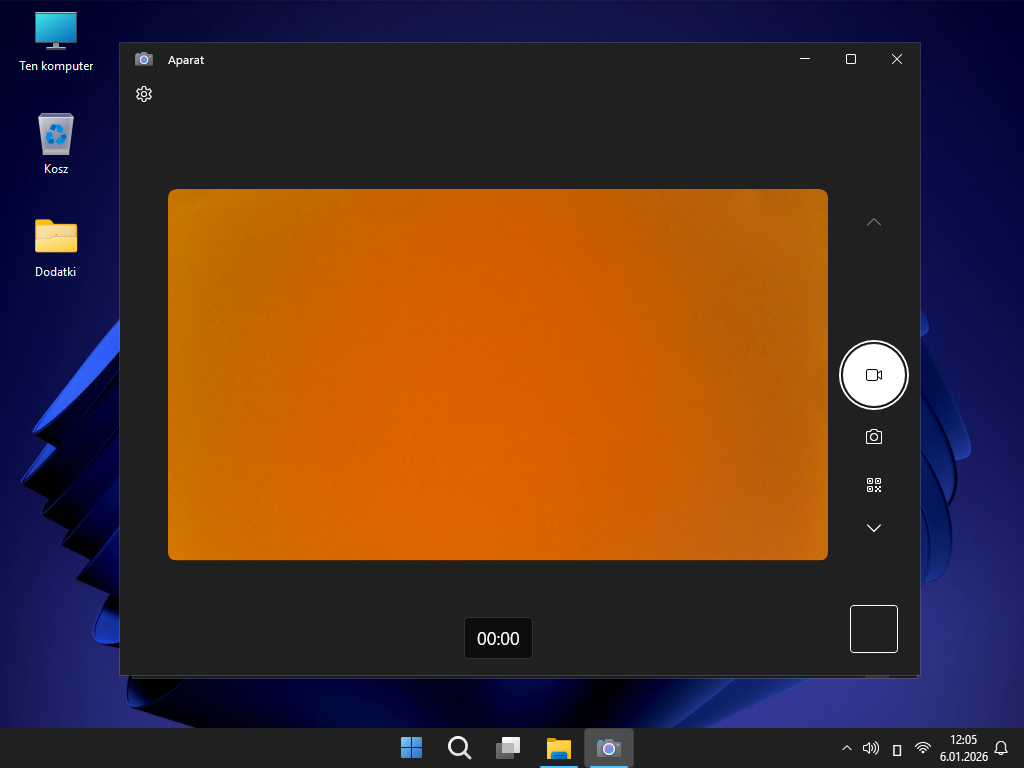Viewport: 1024px width, 768px height.
Task: Click the up chevron above camera modes
Action: click(873, 222)
